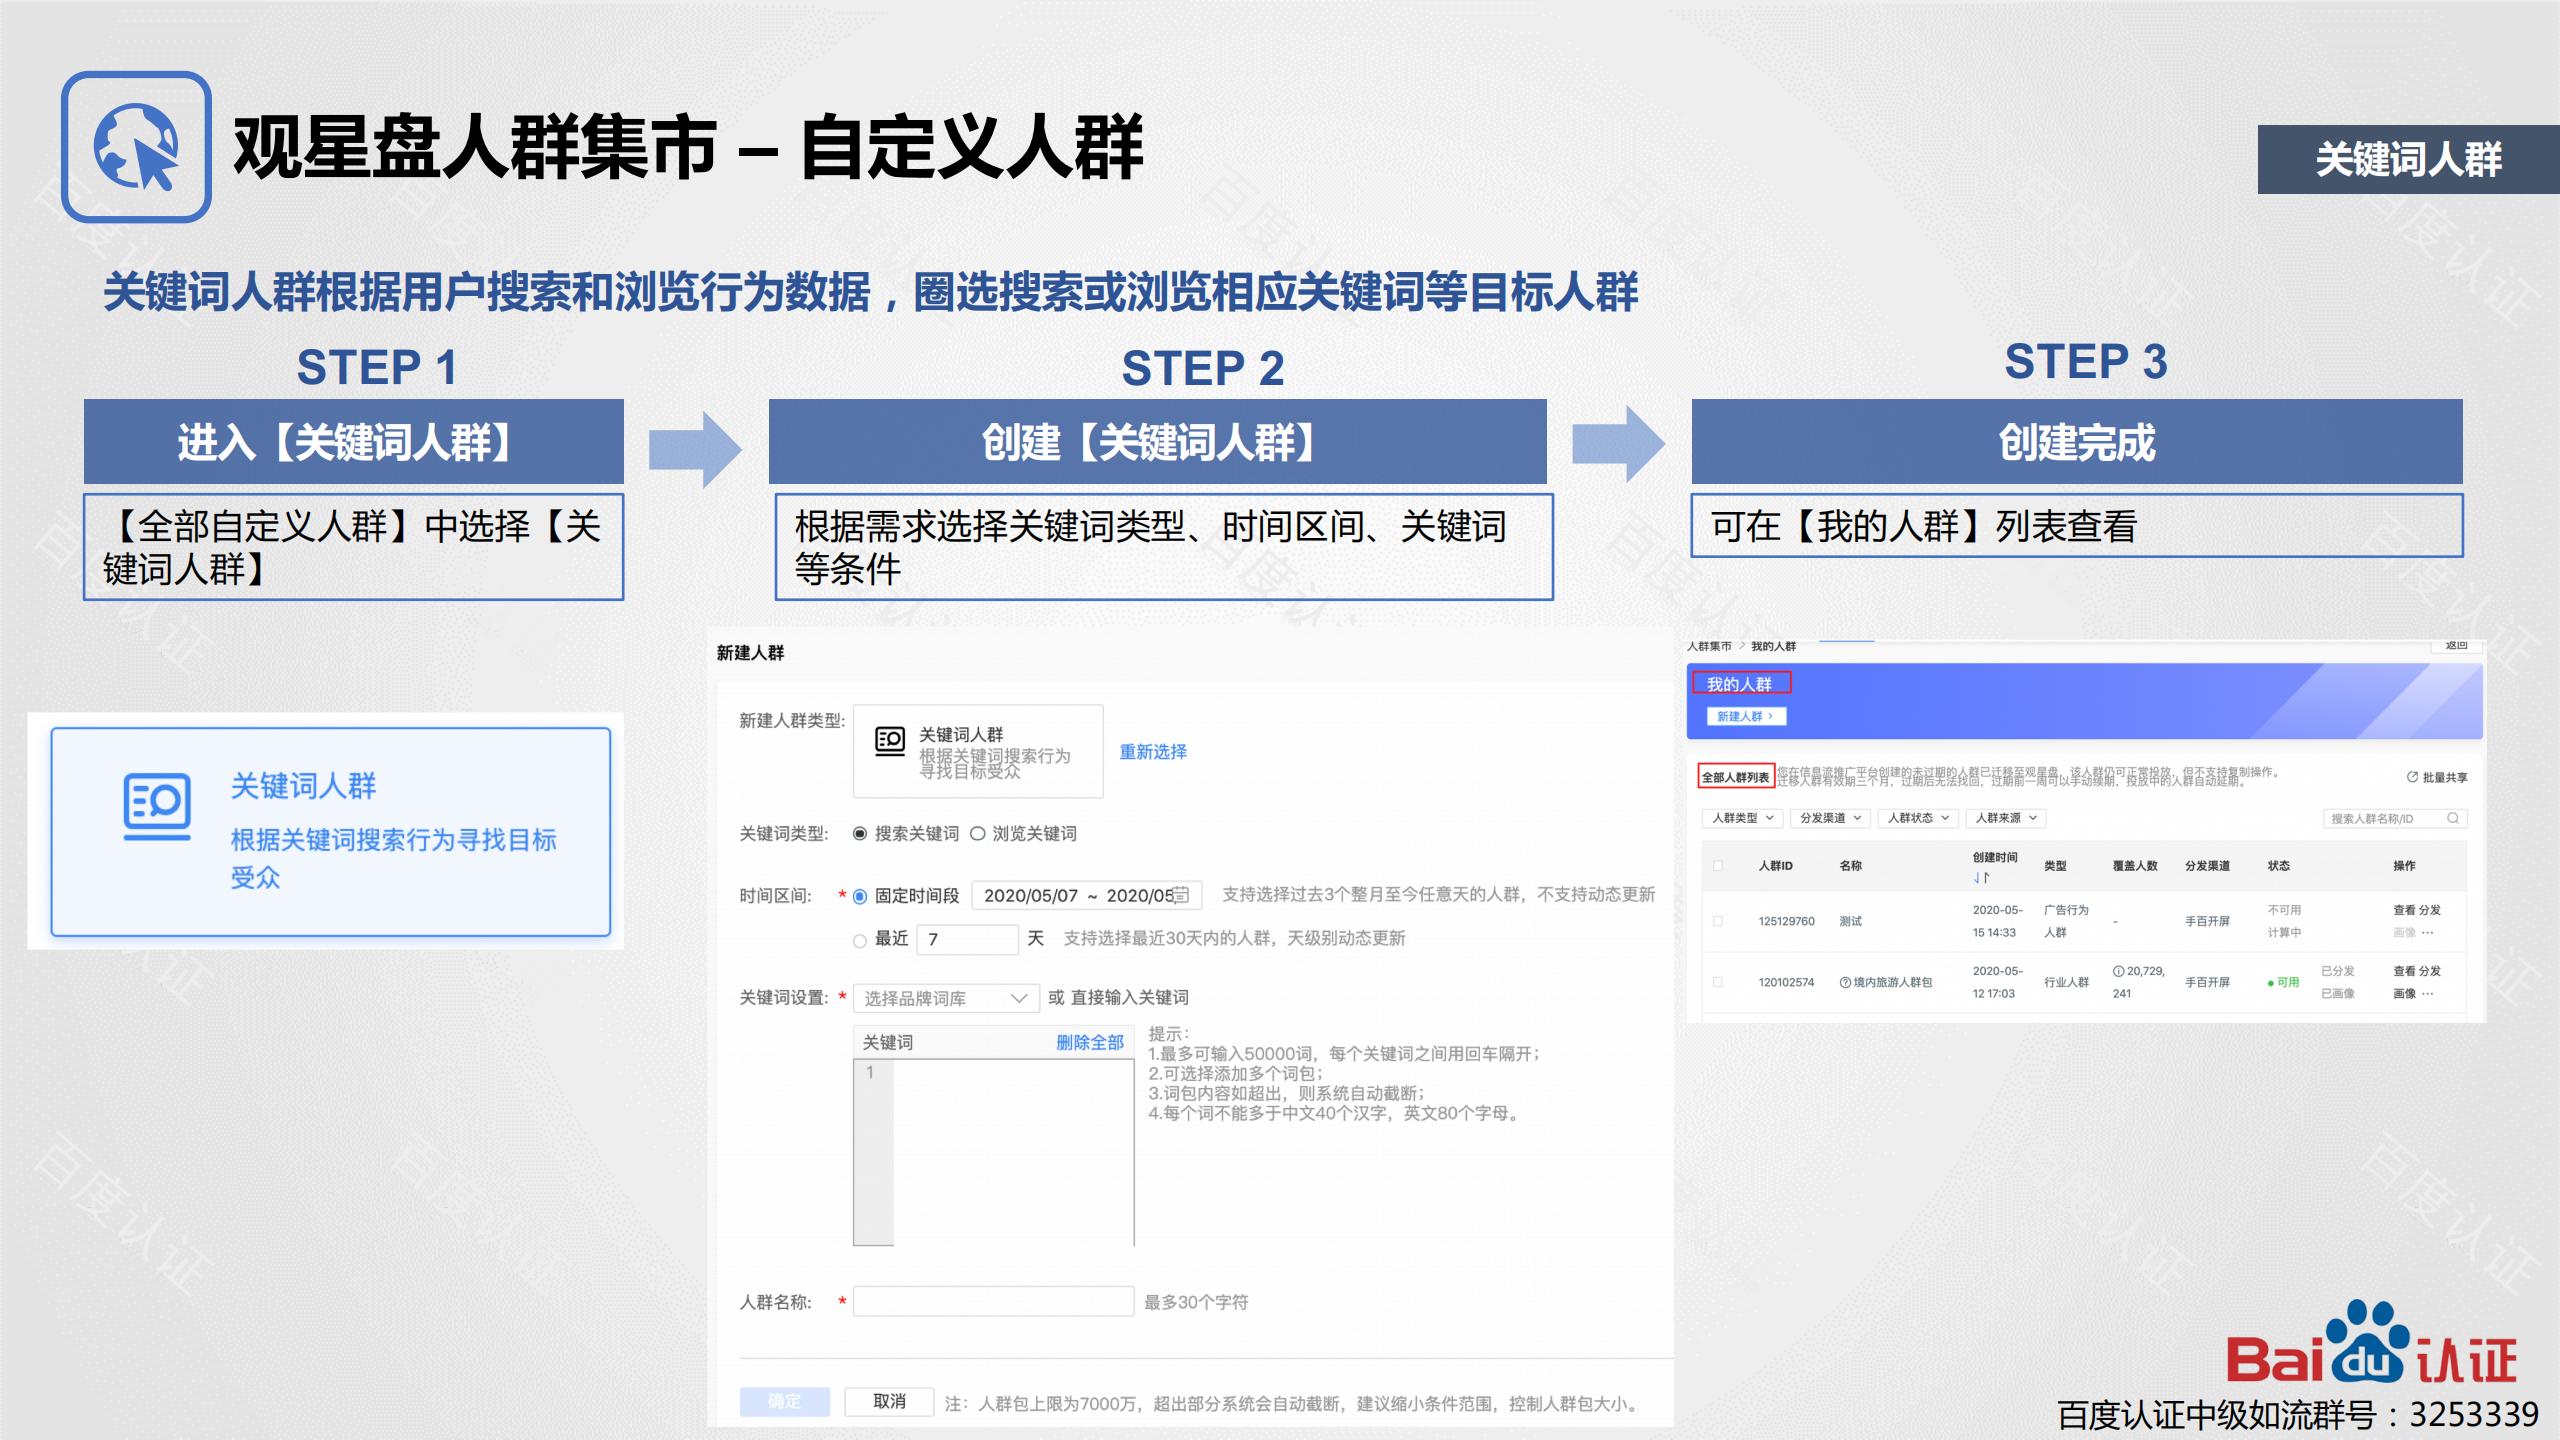Click the 人群ID column header
This screenshot has height=1440, width=2560.
tap(1776, 866)
